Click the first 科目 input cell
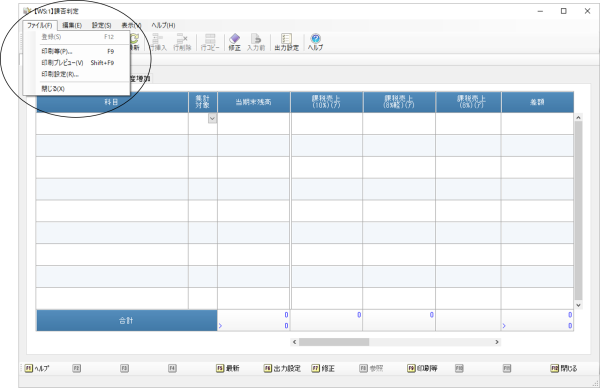Screen dimensions: 600x388 [112, 124]
